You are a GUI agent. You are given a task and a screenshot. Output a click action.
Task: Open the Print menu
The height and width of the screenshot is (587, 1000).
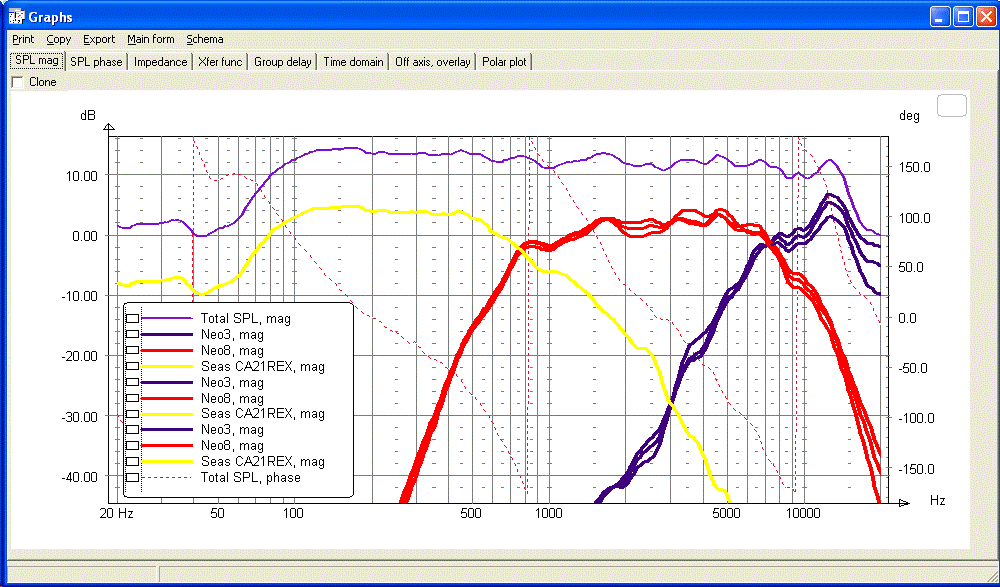23,40
